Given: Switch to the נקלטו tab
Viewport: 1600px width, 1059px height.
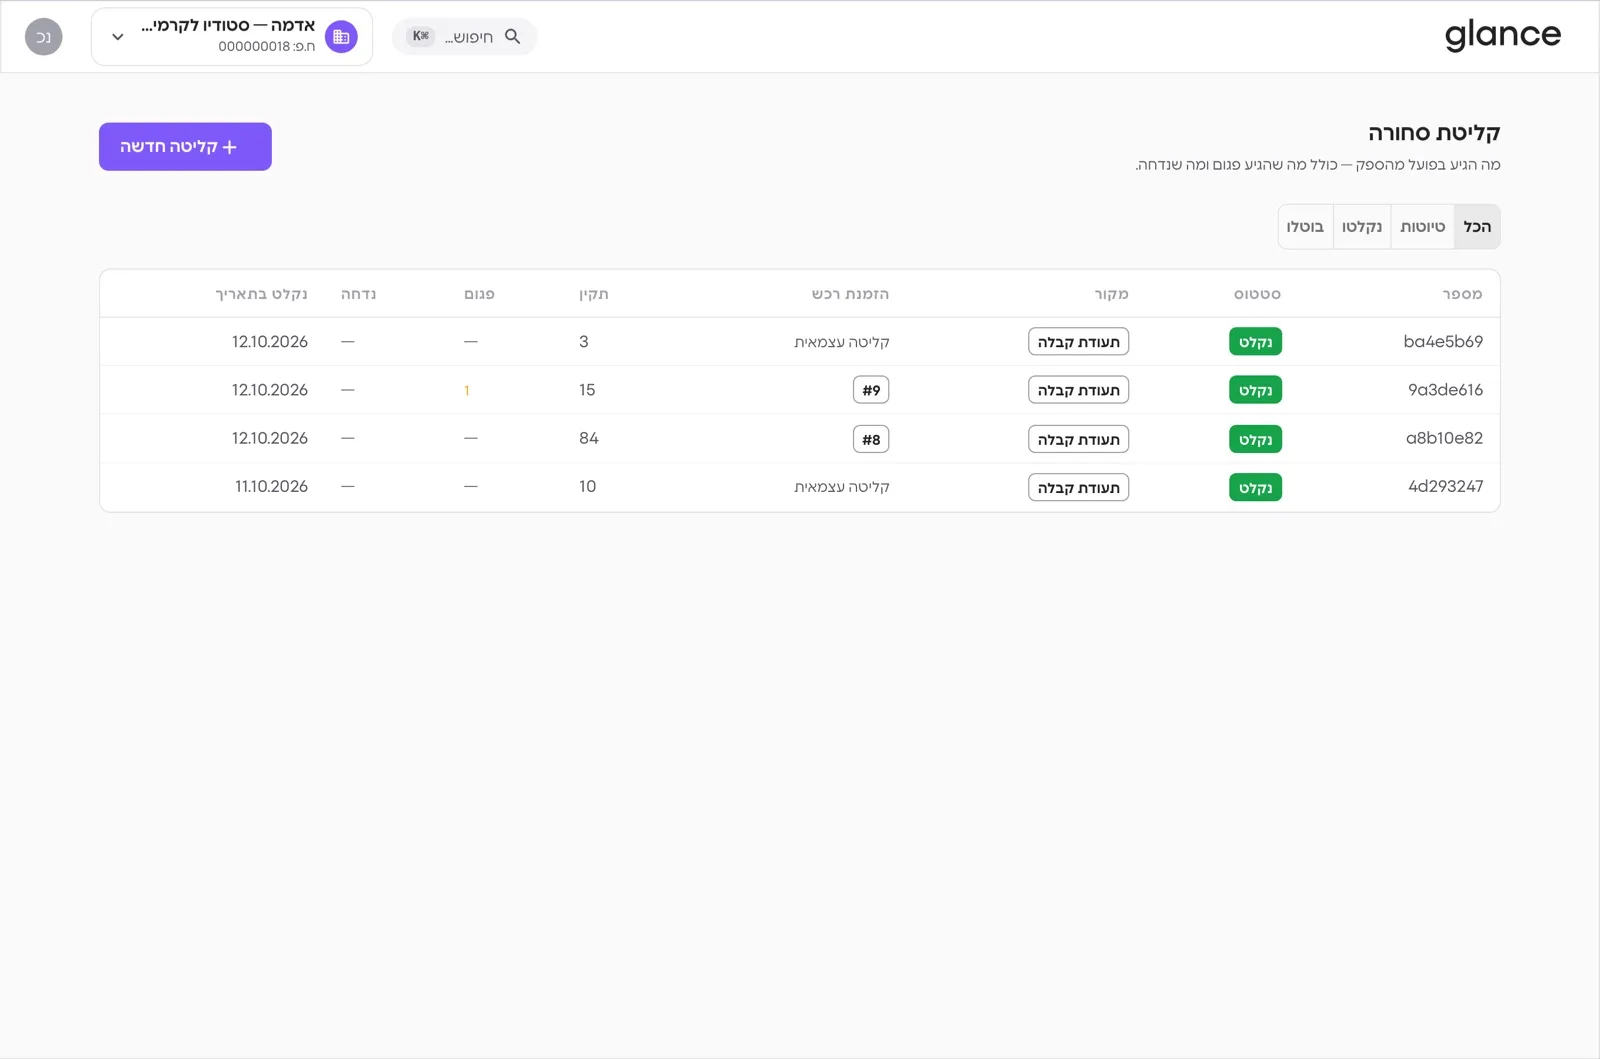Looking at the screenshot, I should coord(1362,227).
